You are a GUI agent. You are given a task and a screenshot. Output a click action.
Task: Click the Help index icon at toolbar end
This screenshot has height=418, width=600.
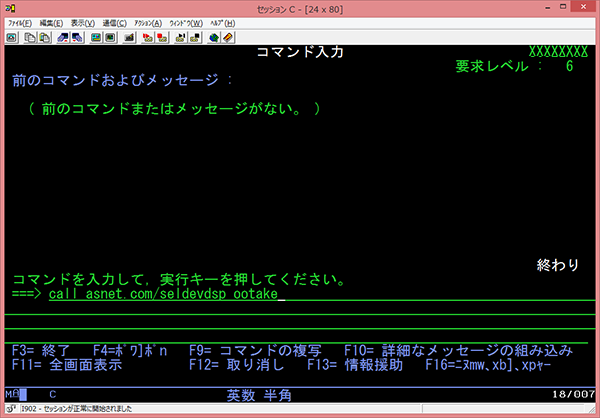point(227,37)
